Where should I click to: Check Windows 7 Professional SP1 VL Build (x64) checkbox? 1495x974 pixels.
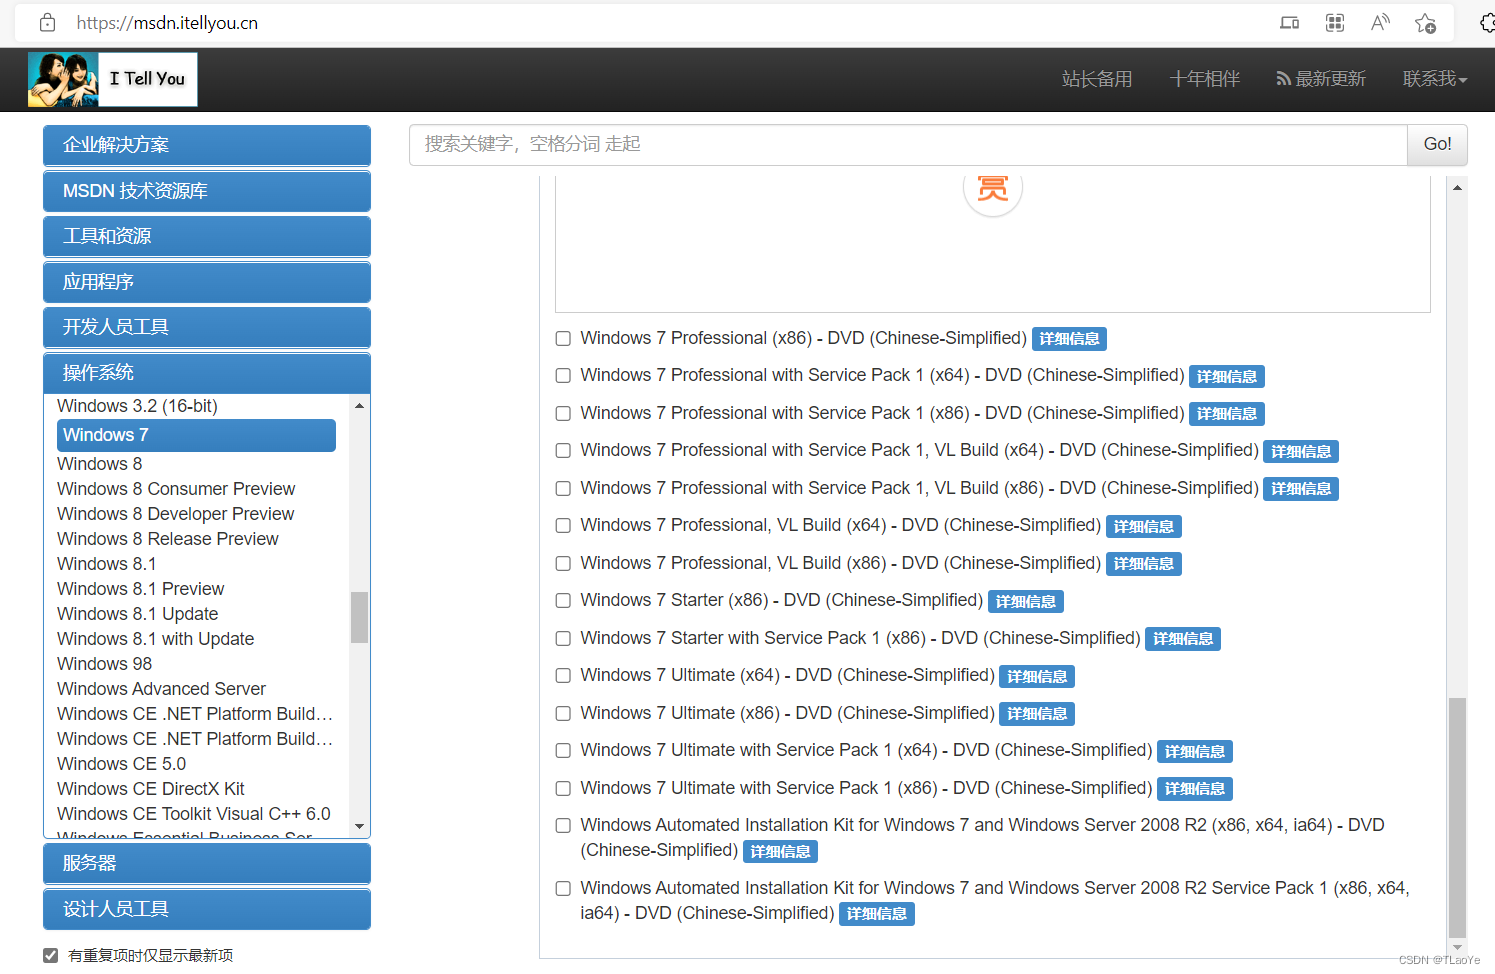(x=563, y=451)
